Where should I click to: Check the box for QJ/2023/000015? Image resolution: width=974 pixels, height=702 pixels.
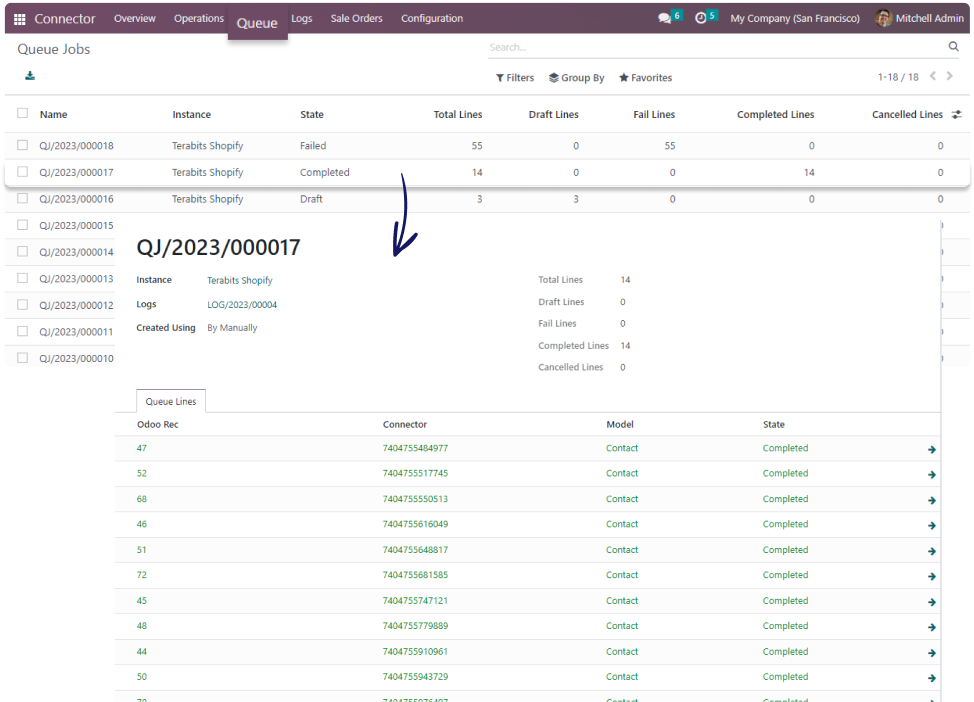click(23, 225)
